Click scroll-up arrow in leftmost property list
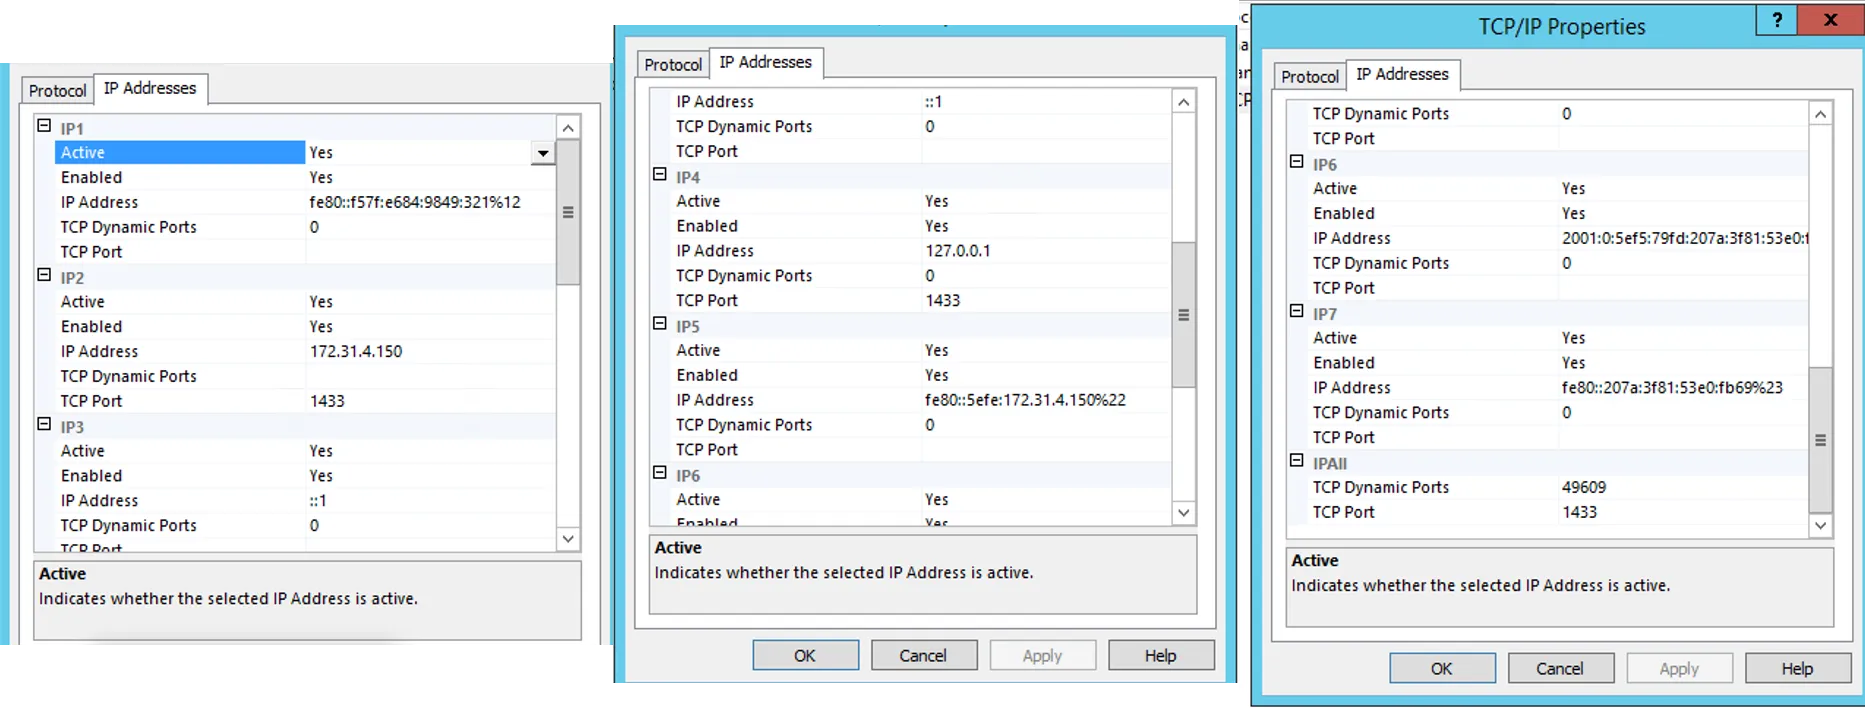This screenshot has width=1865, height=708. coord(568,128)
